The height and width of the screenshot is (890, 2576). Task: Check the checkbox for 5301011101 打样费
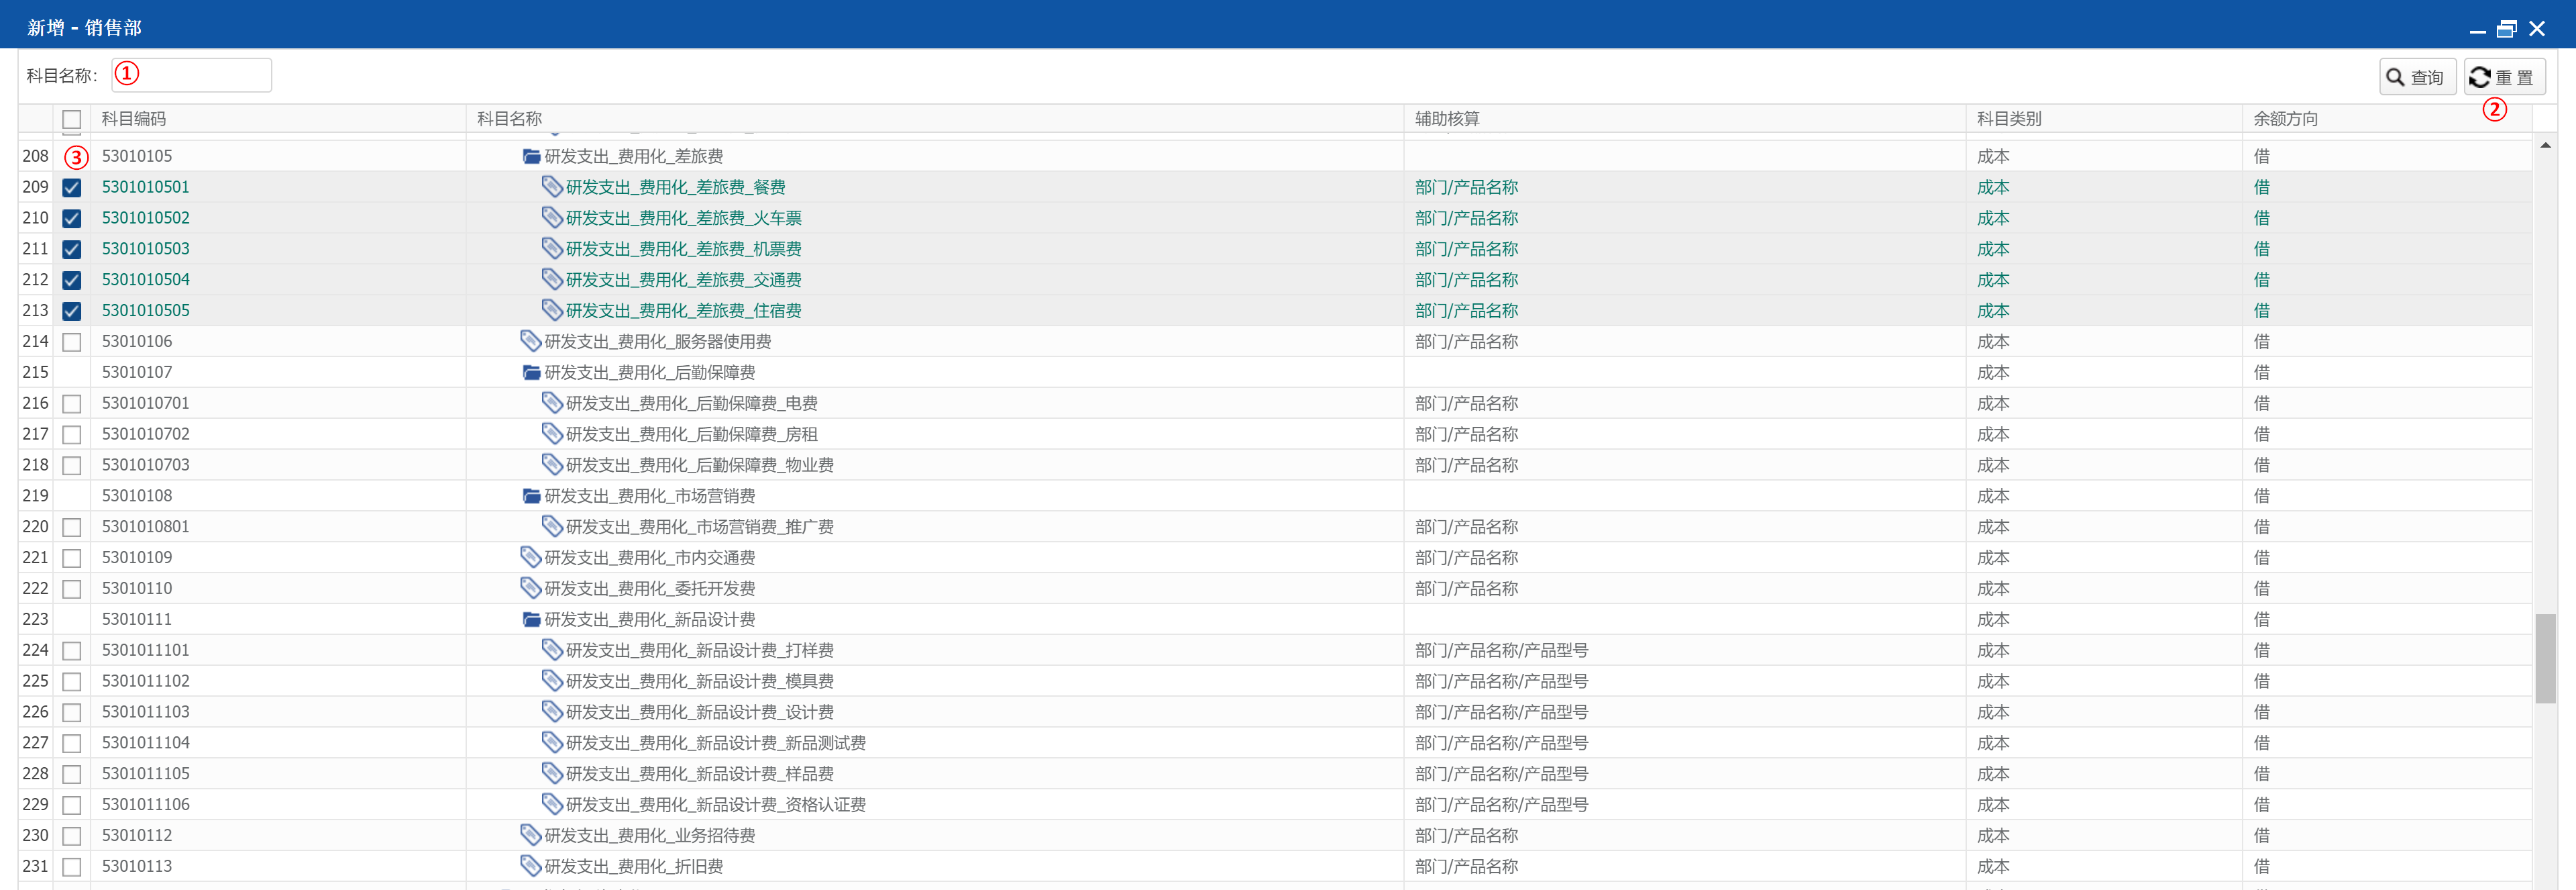pos(72,651)
